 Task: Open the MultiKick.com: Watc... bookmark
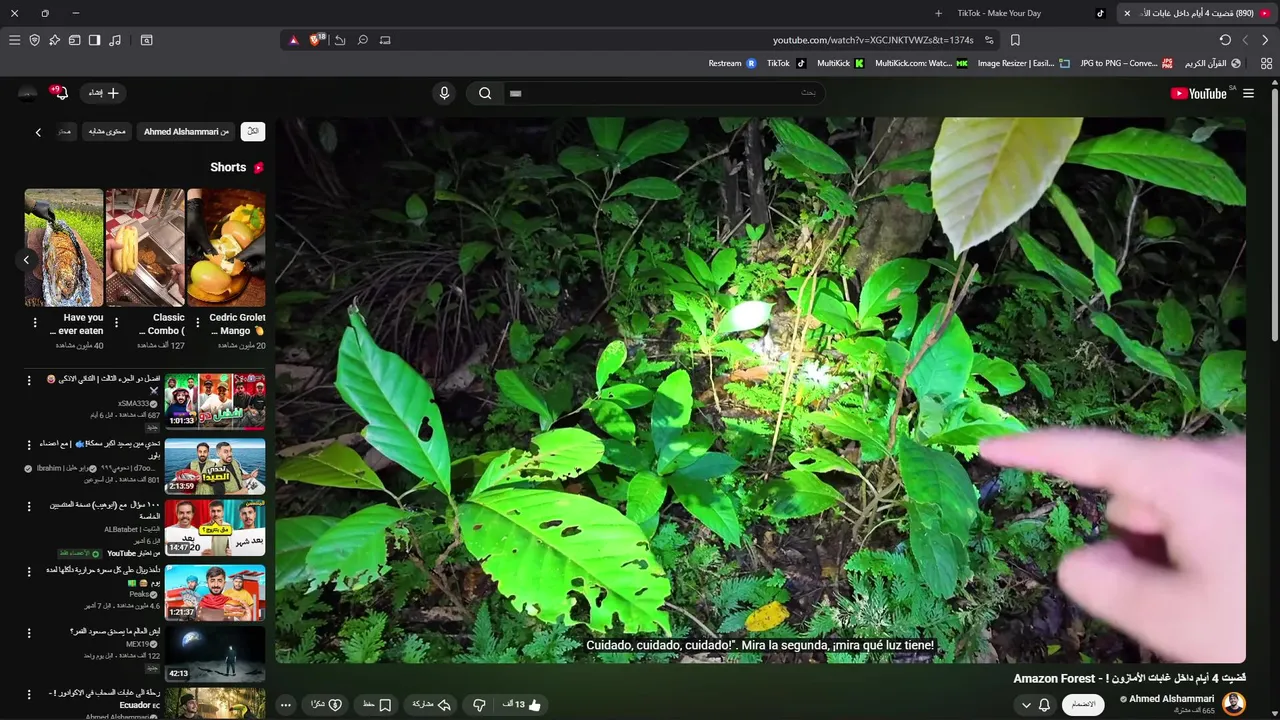(x=921, y=63)
